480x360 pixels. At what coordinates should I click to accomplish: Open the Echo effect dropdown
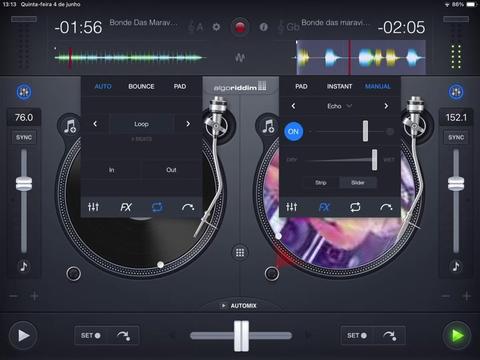coord(339,106)
